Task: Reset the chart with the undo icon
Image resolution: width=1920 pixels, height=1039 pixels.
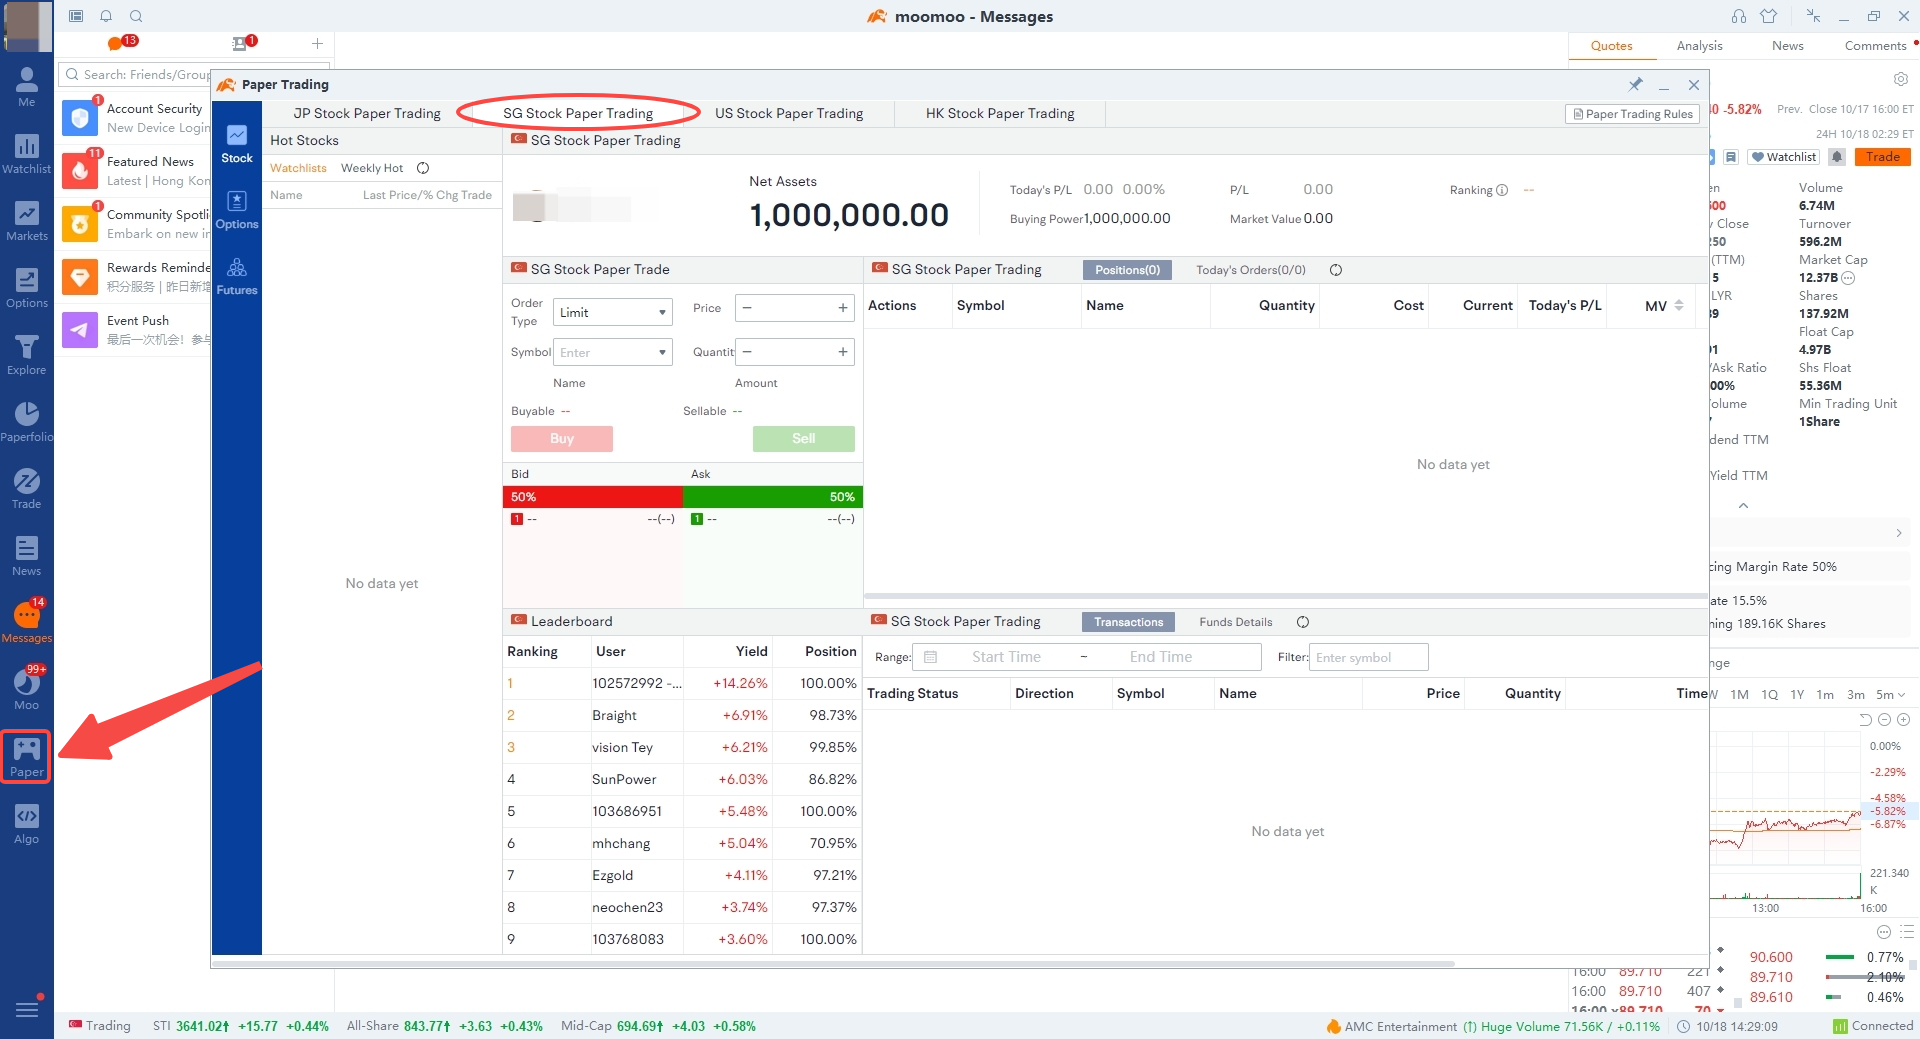Action: coord(1865,720)
